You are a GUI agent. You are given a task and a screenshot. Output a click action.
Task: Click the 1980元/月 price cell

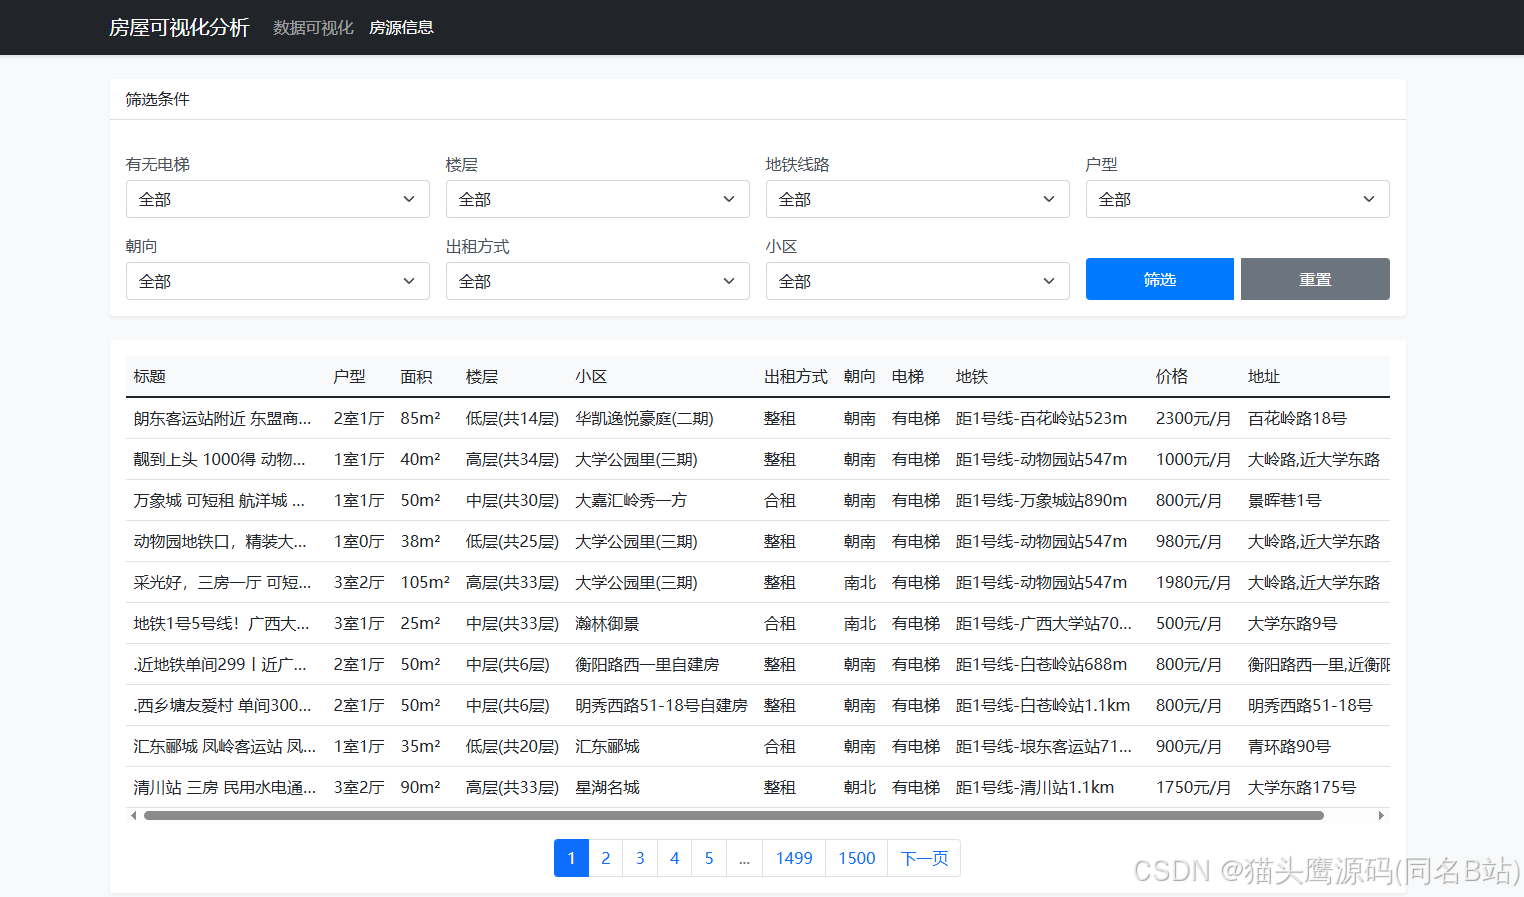[x=1193, y=583]
